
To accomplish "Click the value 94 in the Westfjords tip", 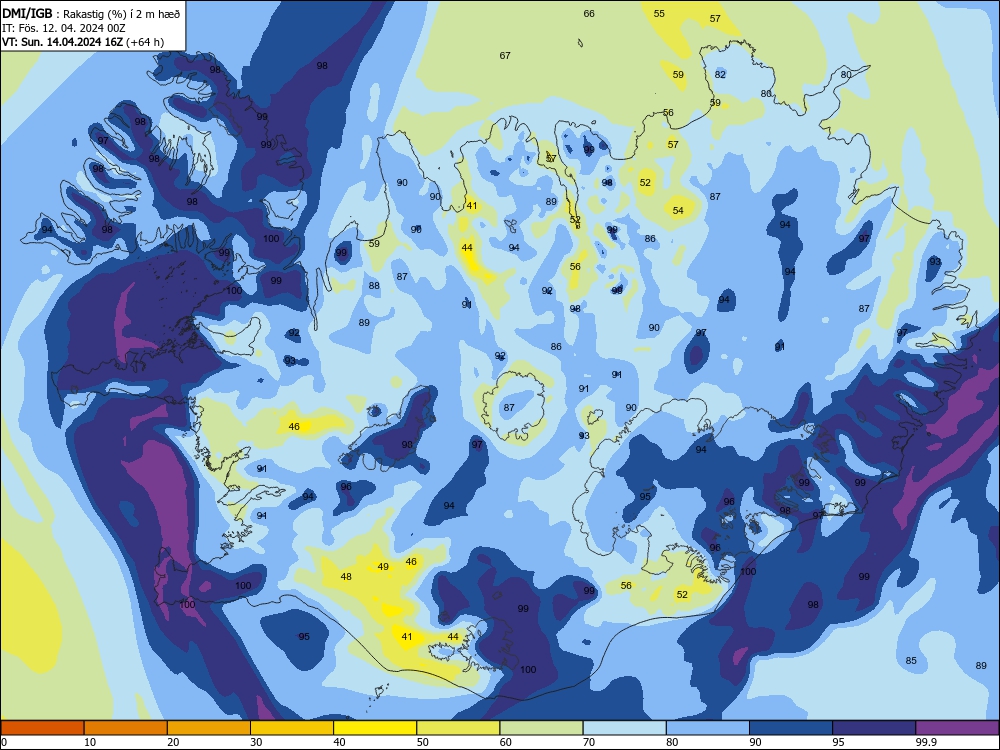I will point(47,230).
